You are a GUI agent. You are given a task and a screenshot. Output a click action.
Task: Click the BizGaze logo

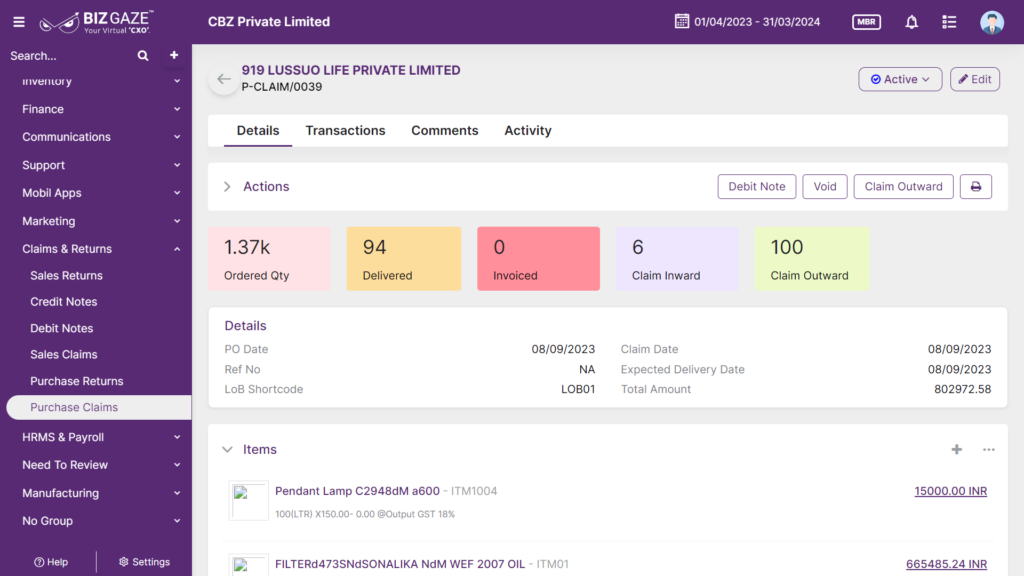click(97, 22)
